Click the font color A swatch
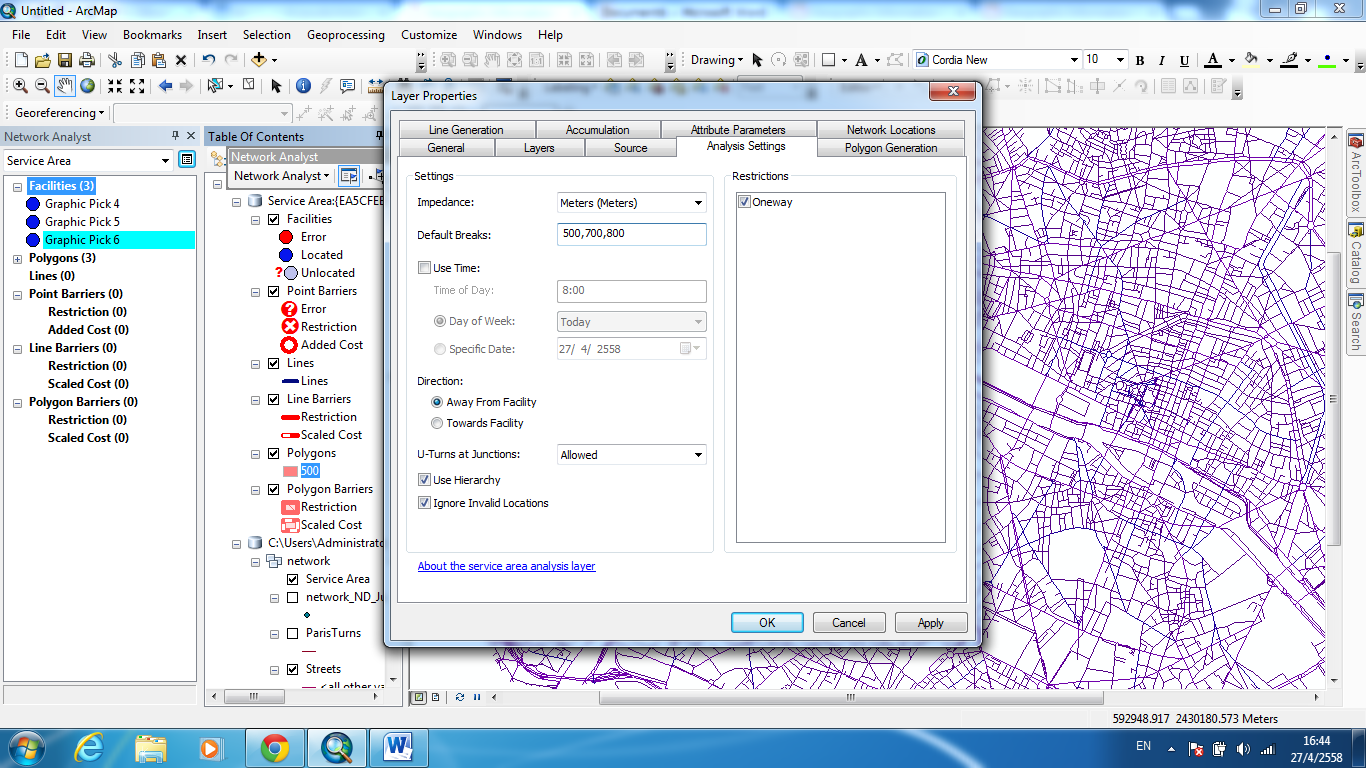This screenshot has width=1366, height=768. coord(1213,60)
